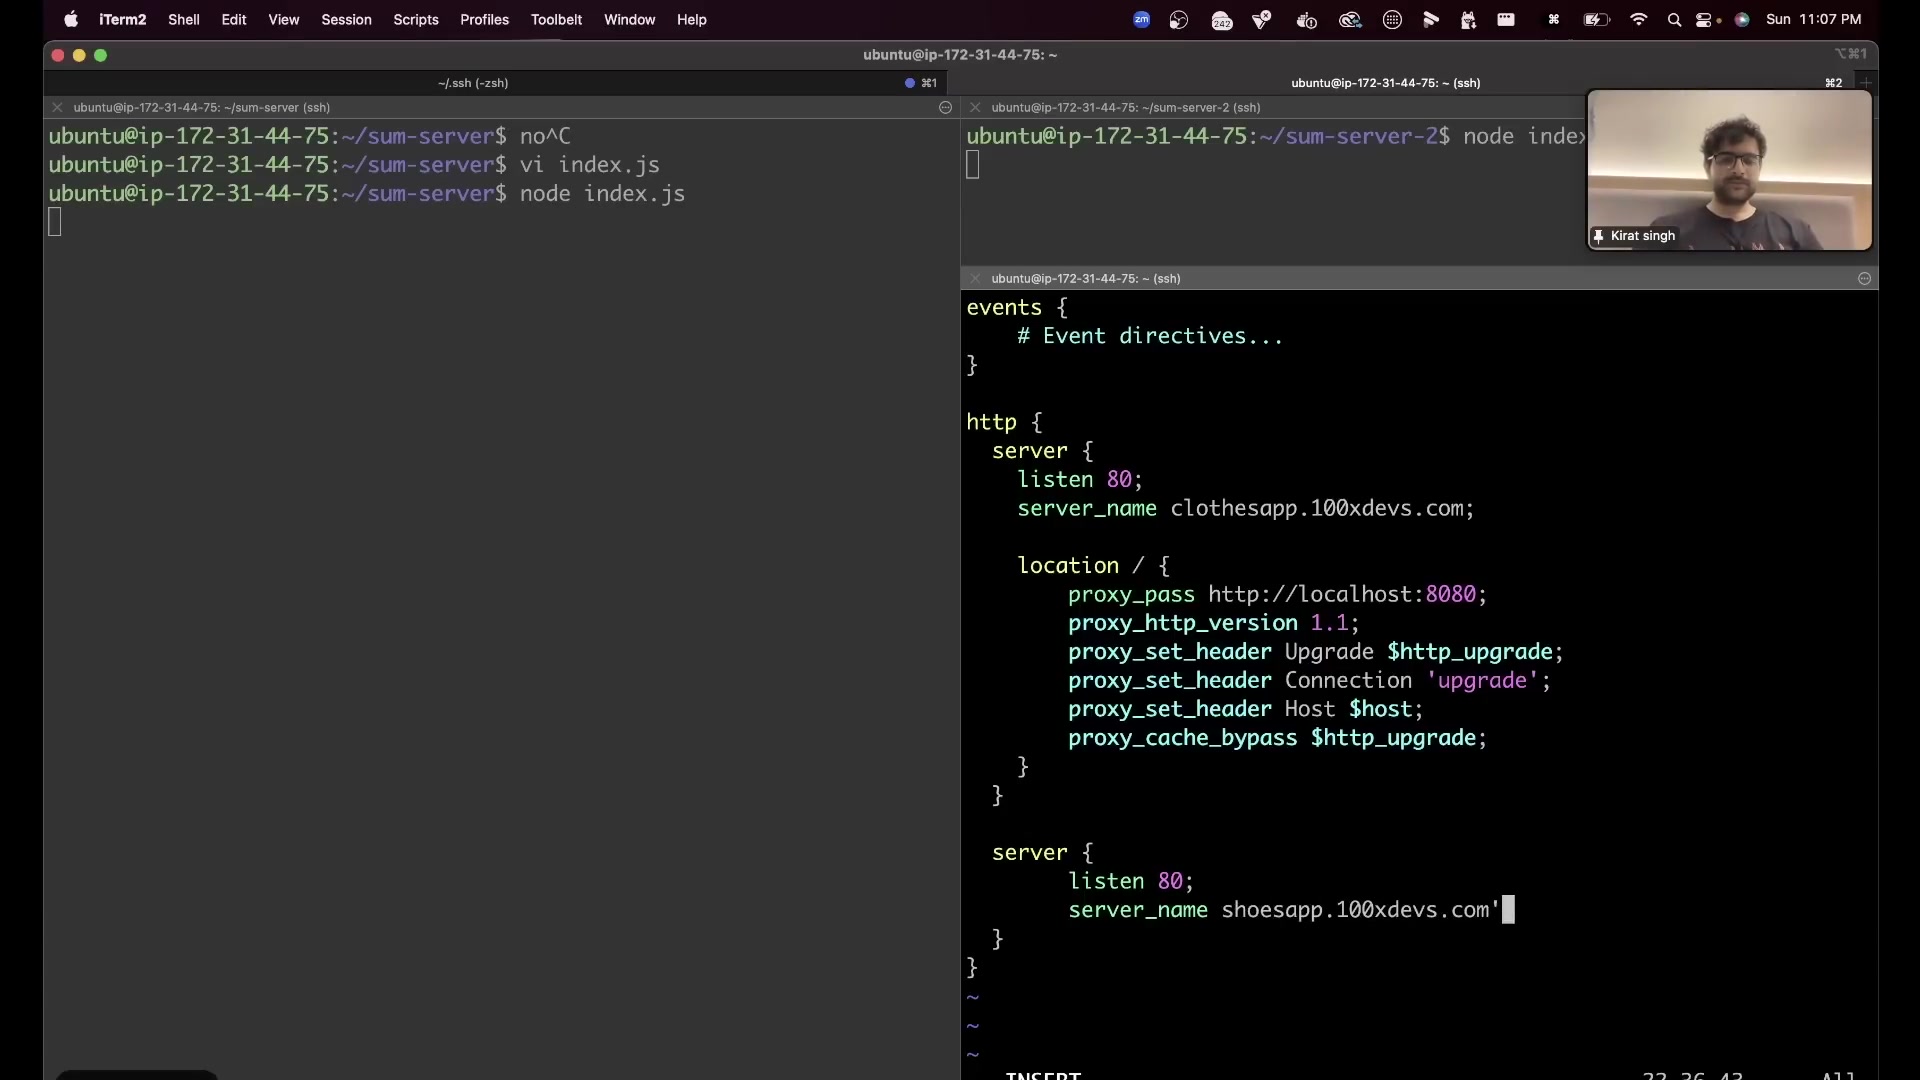Click the Zoom icon in menu bar
Viewport: 1920px width, 1080px height.
pyautogui.click(x=1141, y=19)
